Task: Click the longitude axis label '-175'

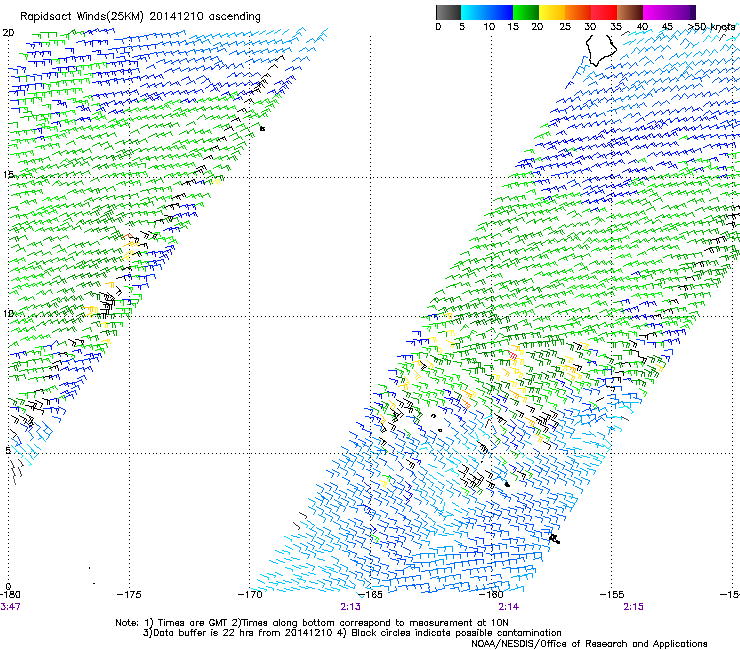Action: (129, 595)
